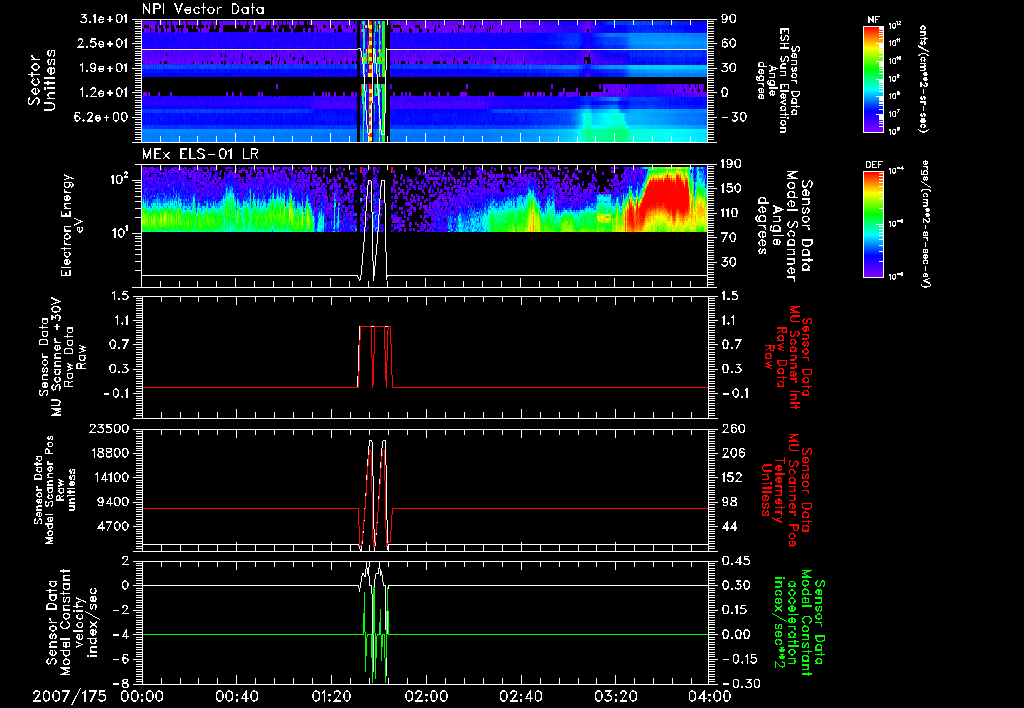
Task: Click the red 'MU Scanner Pos Telemetry' title
Action: point(786,490)
